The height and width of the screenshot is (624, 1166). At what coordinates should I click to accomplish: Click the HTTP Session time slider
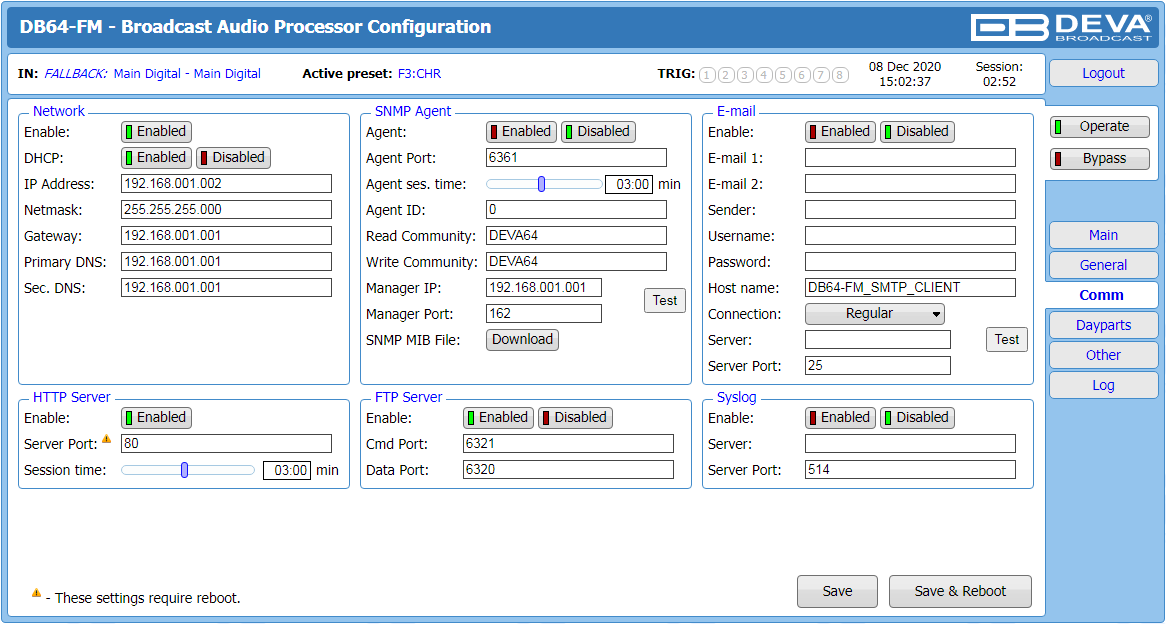tap(187, 470)
